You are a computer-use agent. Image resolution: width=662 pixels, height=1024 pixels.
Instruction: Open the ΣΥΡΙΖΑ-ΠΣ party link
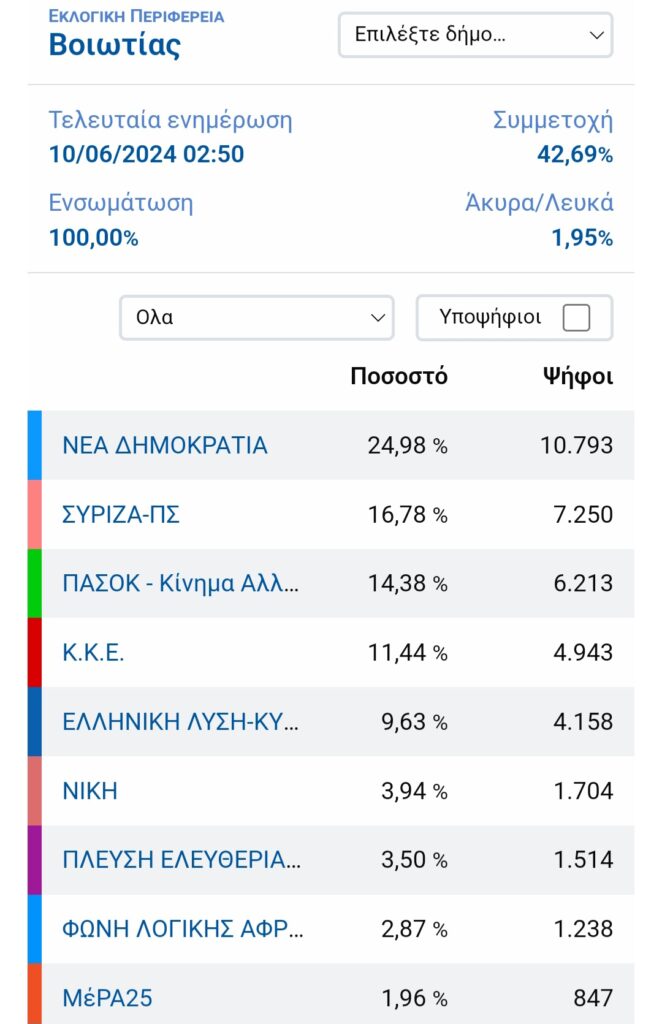121,515
